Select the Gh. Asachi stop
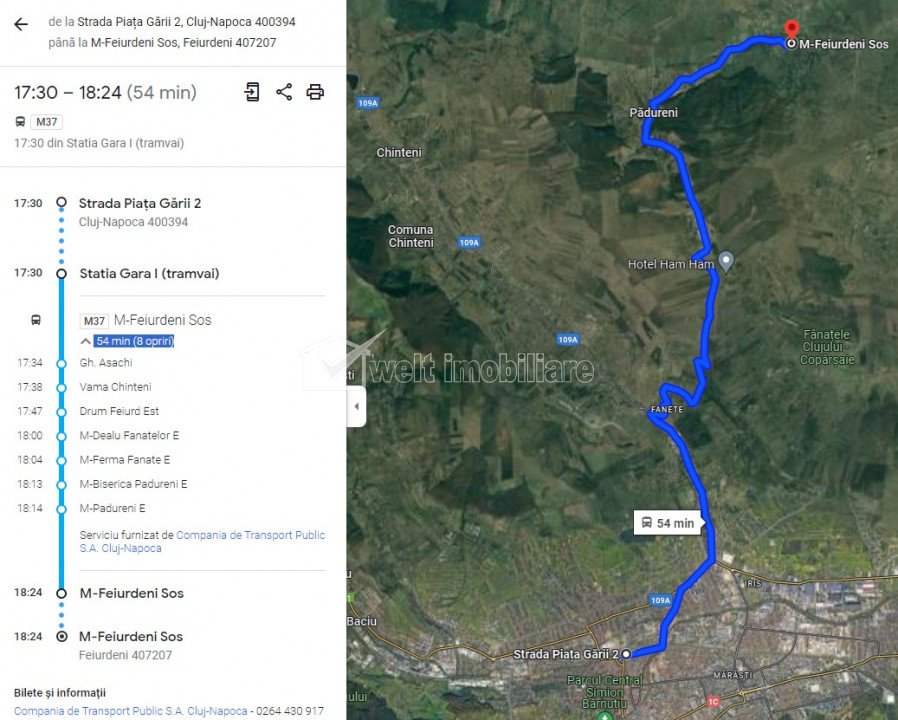 coord(106,363)
